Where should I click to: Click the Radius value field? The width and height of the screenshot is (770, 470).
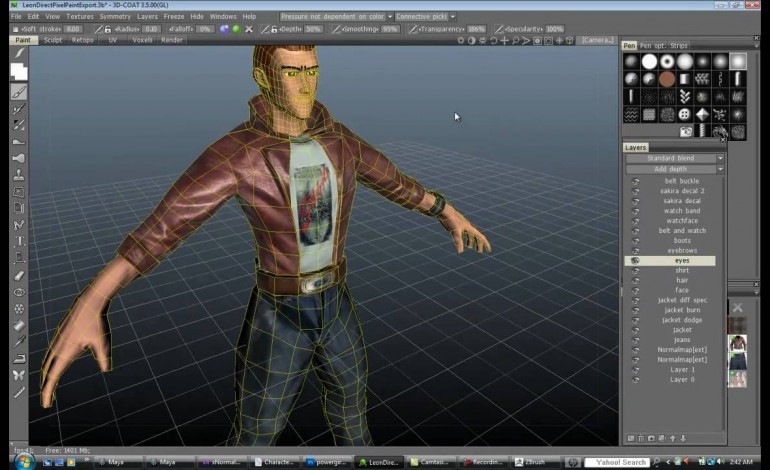[151, 29]
